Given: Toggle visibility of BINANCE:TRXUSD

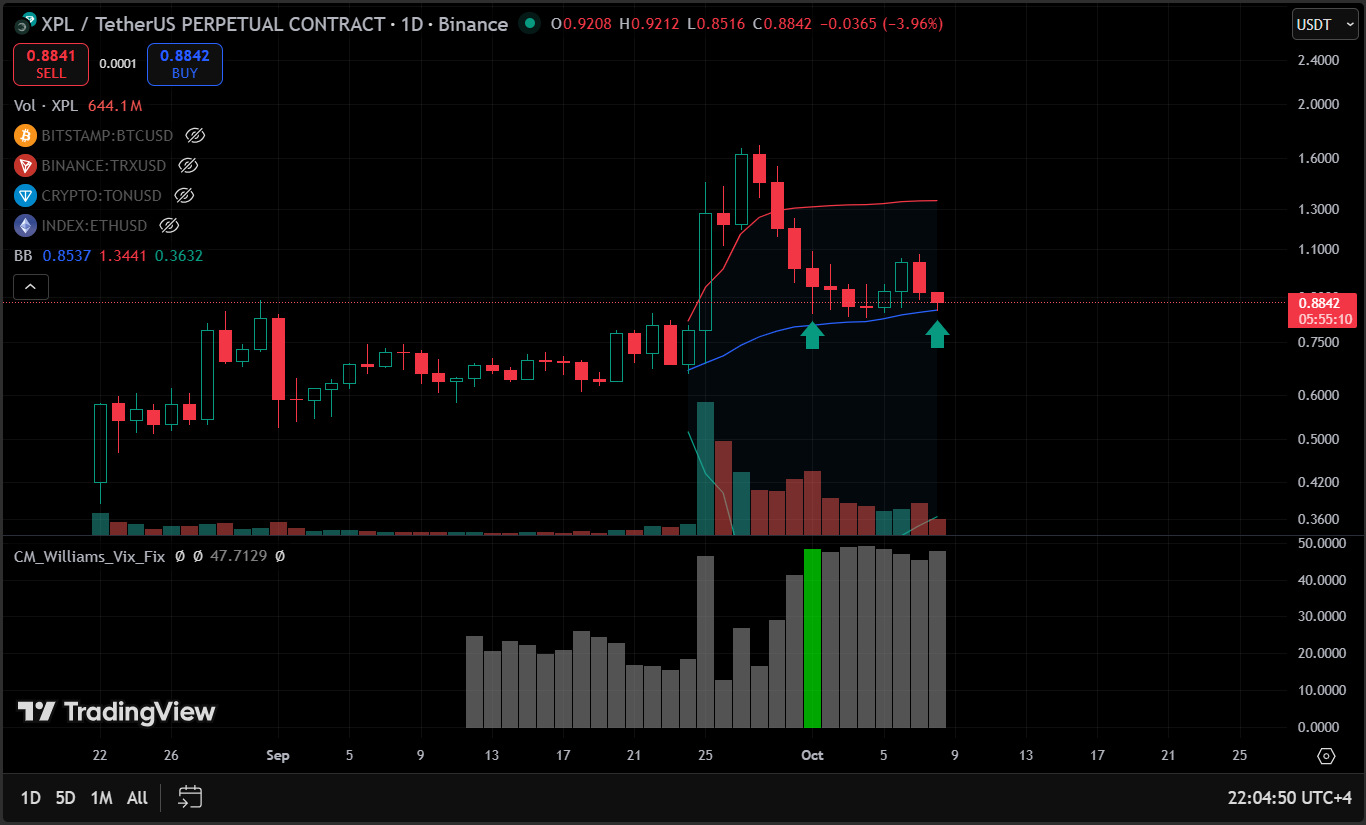Looking at the screenshot, I should pyautogui.click(x=187, y=165).
